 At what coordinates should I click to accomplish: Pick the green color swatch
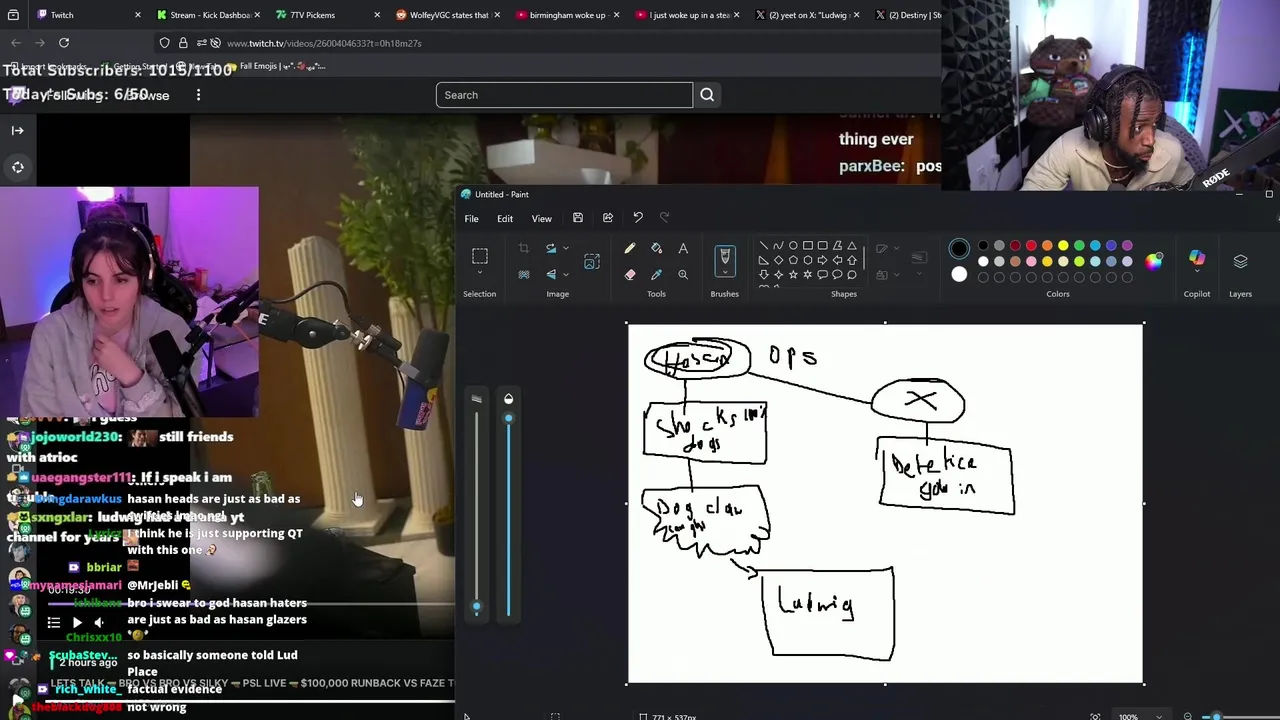pos(1079,245)
